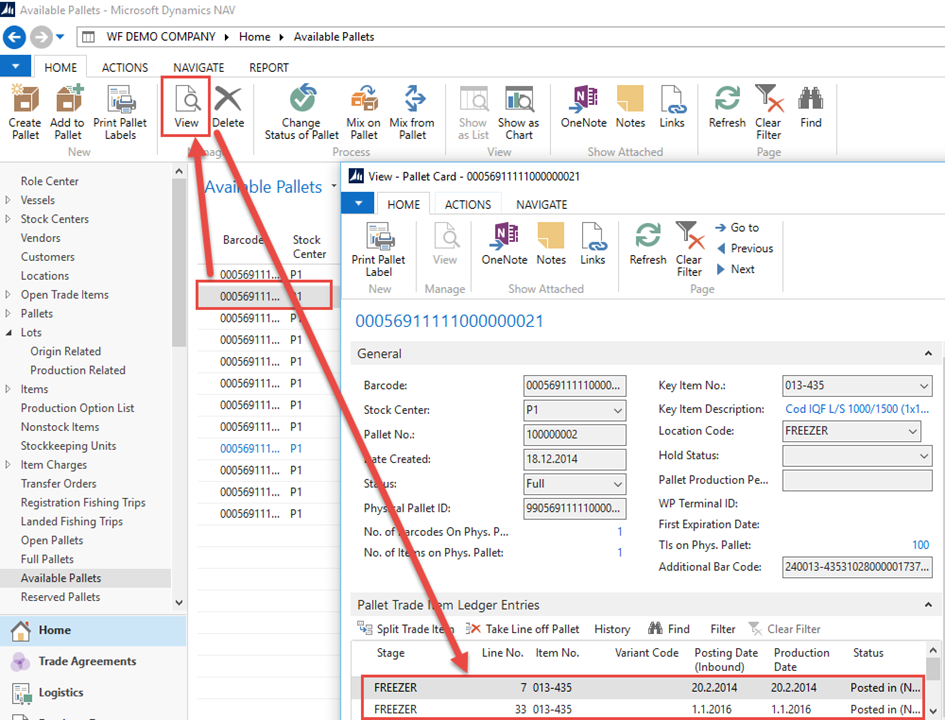This screenshot has height=720, width=945.
Task: Collapse the General section
Action: (929, 353)
